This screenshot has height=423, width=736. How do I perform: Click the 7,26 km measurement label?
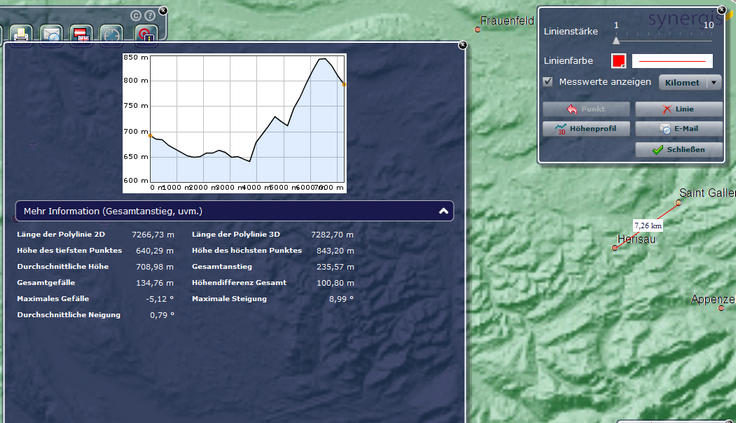[647, 226]
